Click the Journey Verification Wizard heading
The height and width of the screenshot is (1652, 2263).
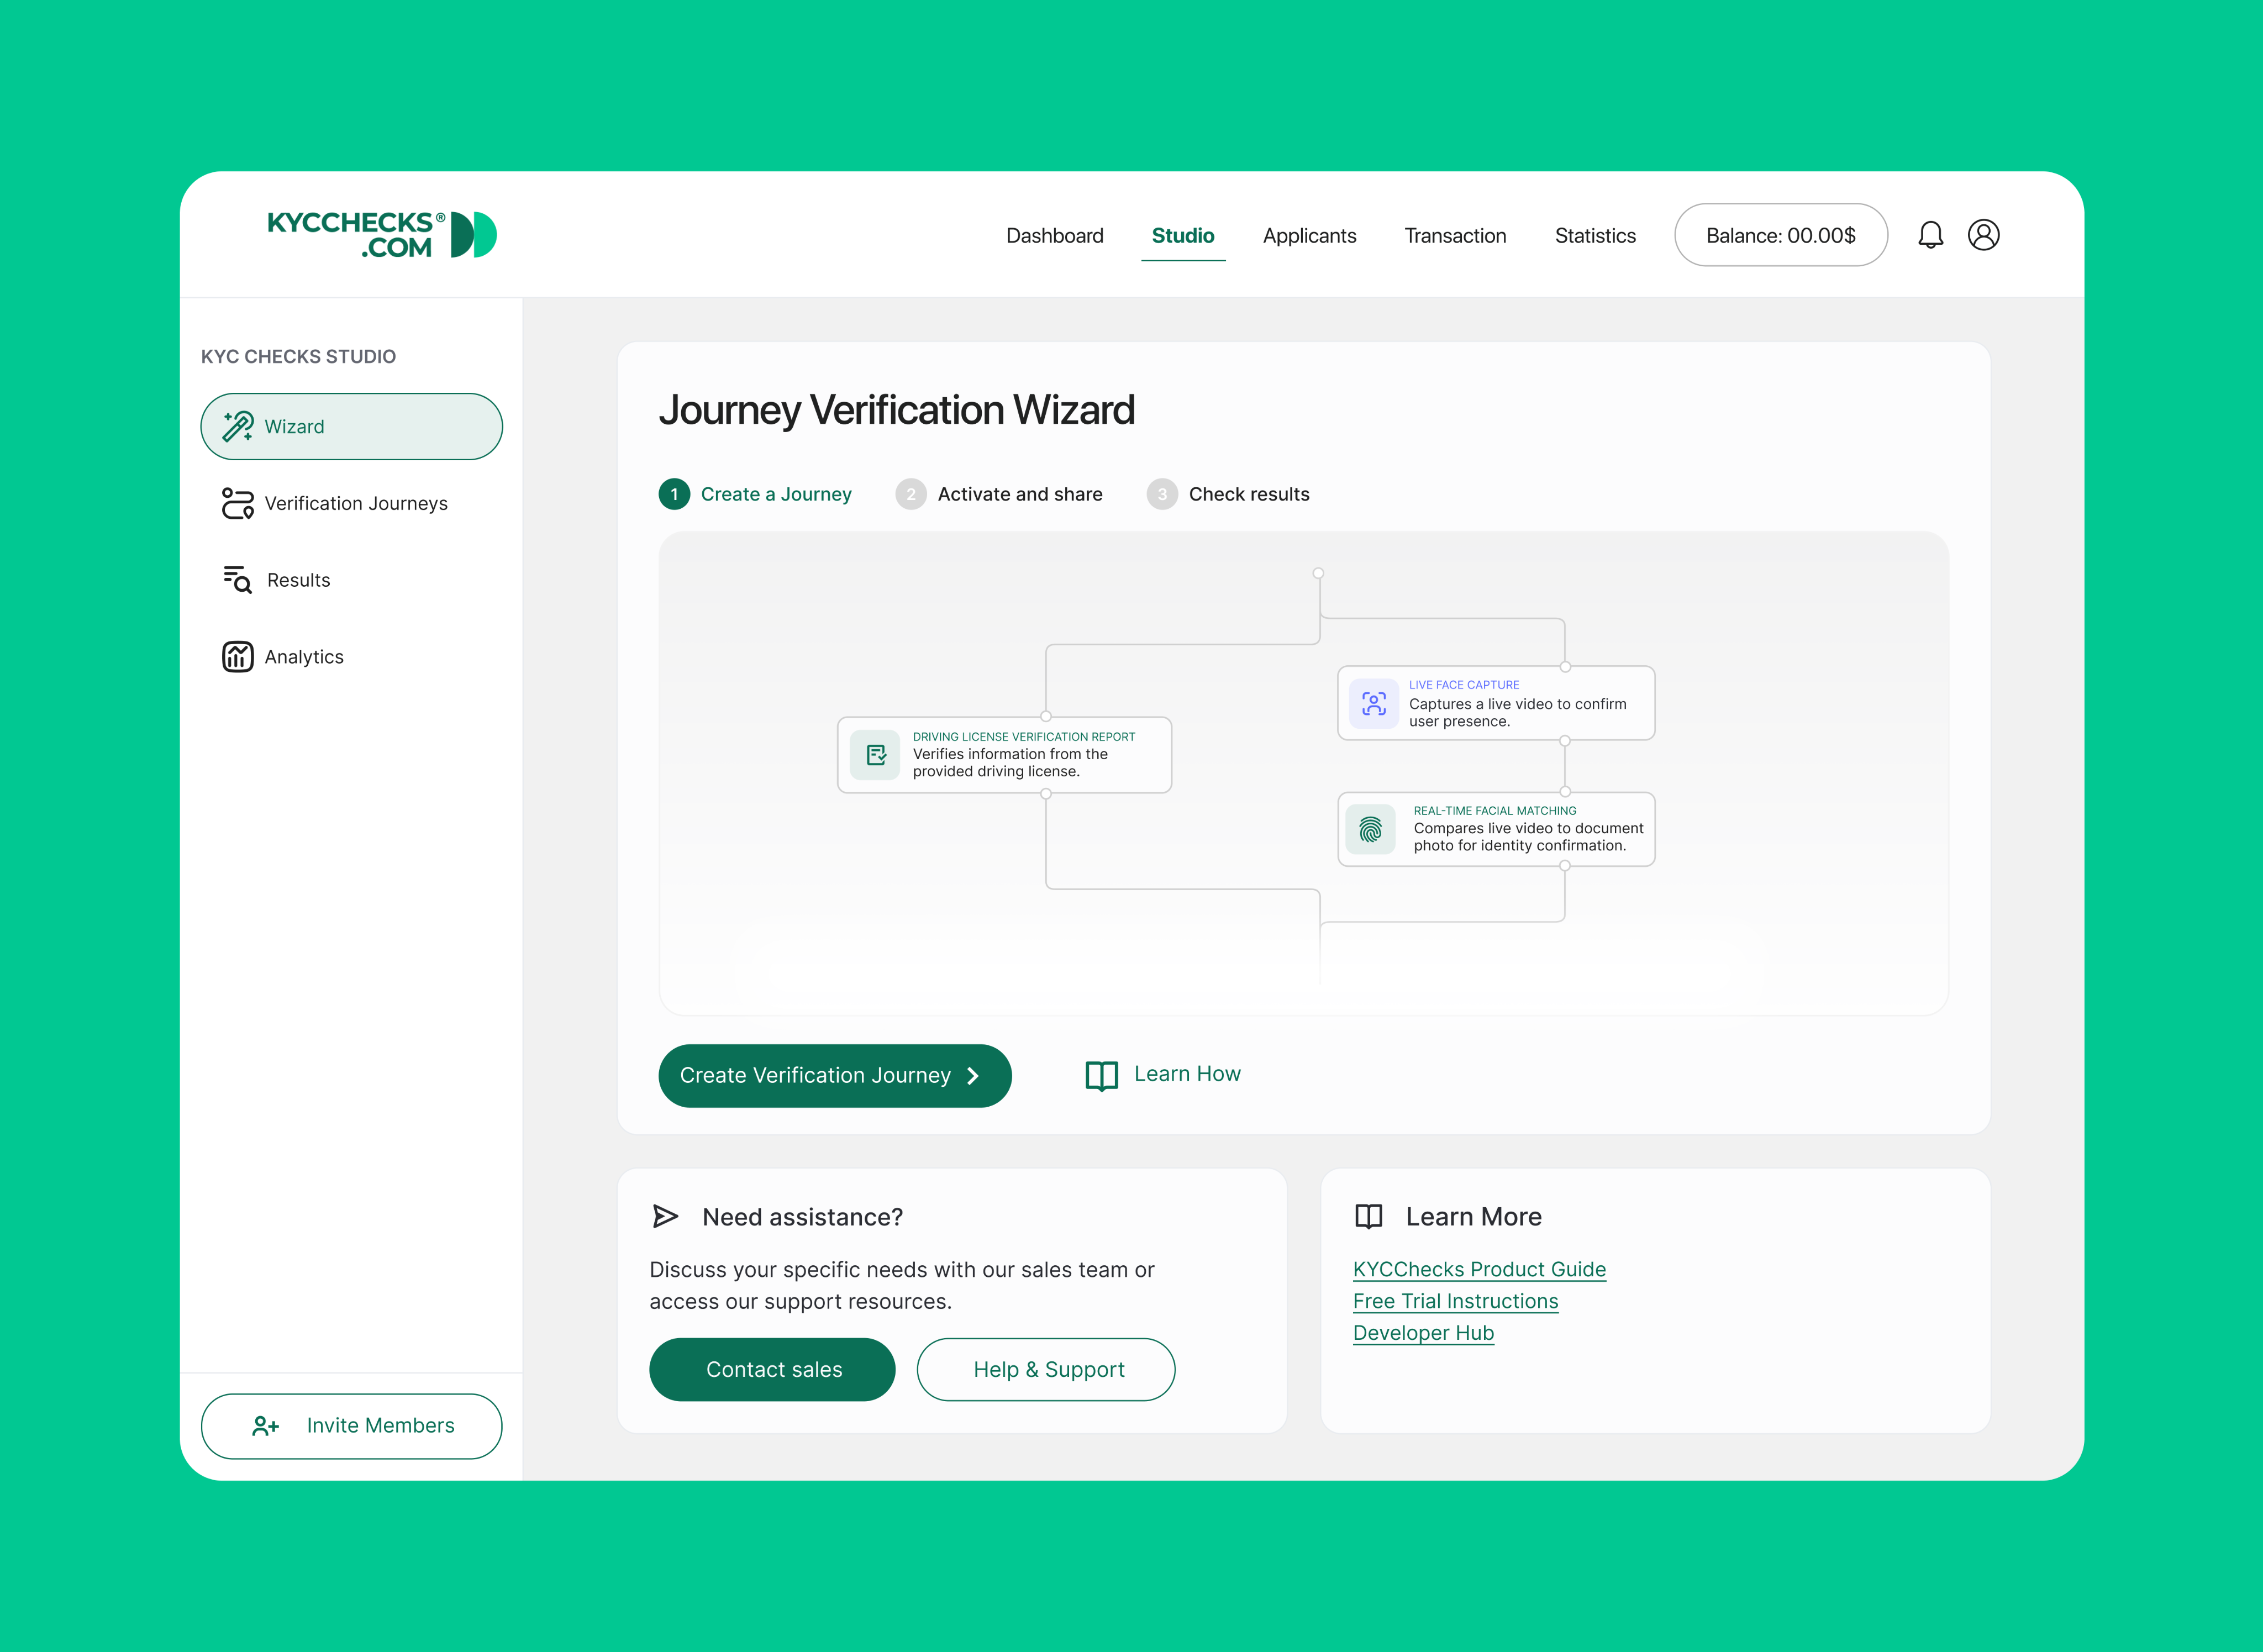(x=897, y=410)
